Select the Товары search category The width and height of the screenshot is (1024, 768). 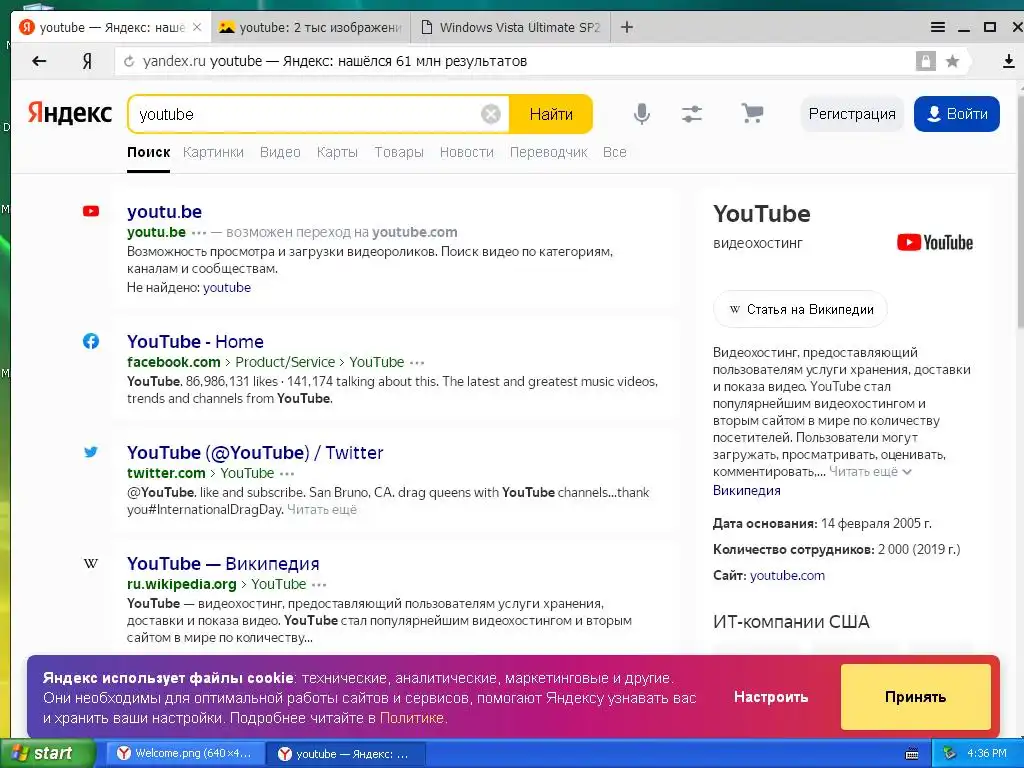[399, 152]
